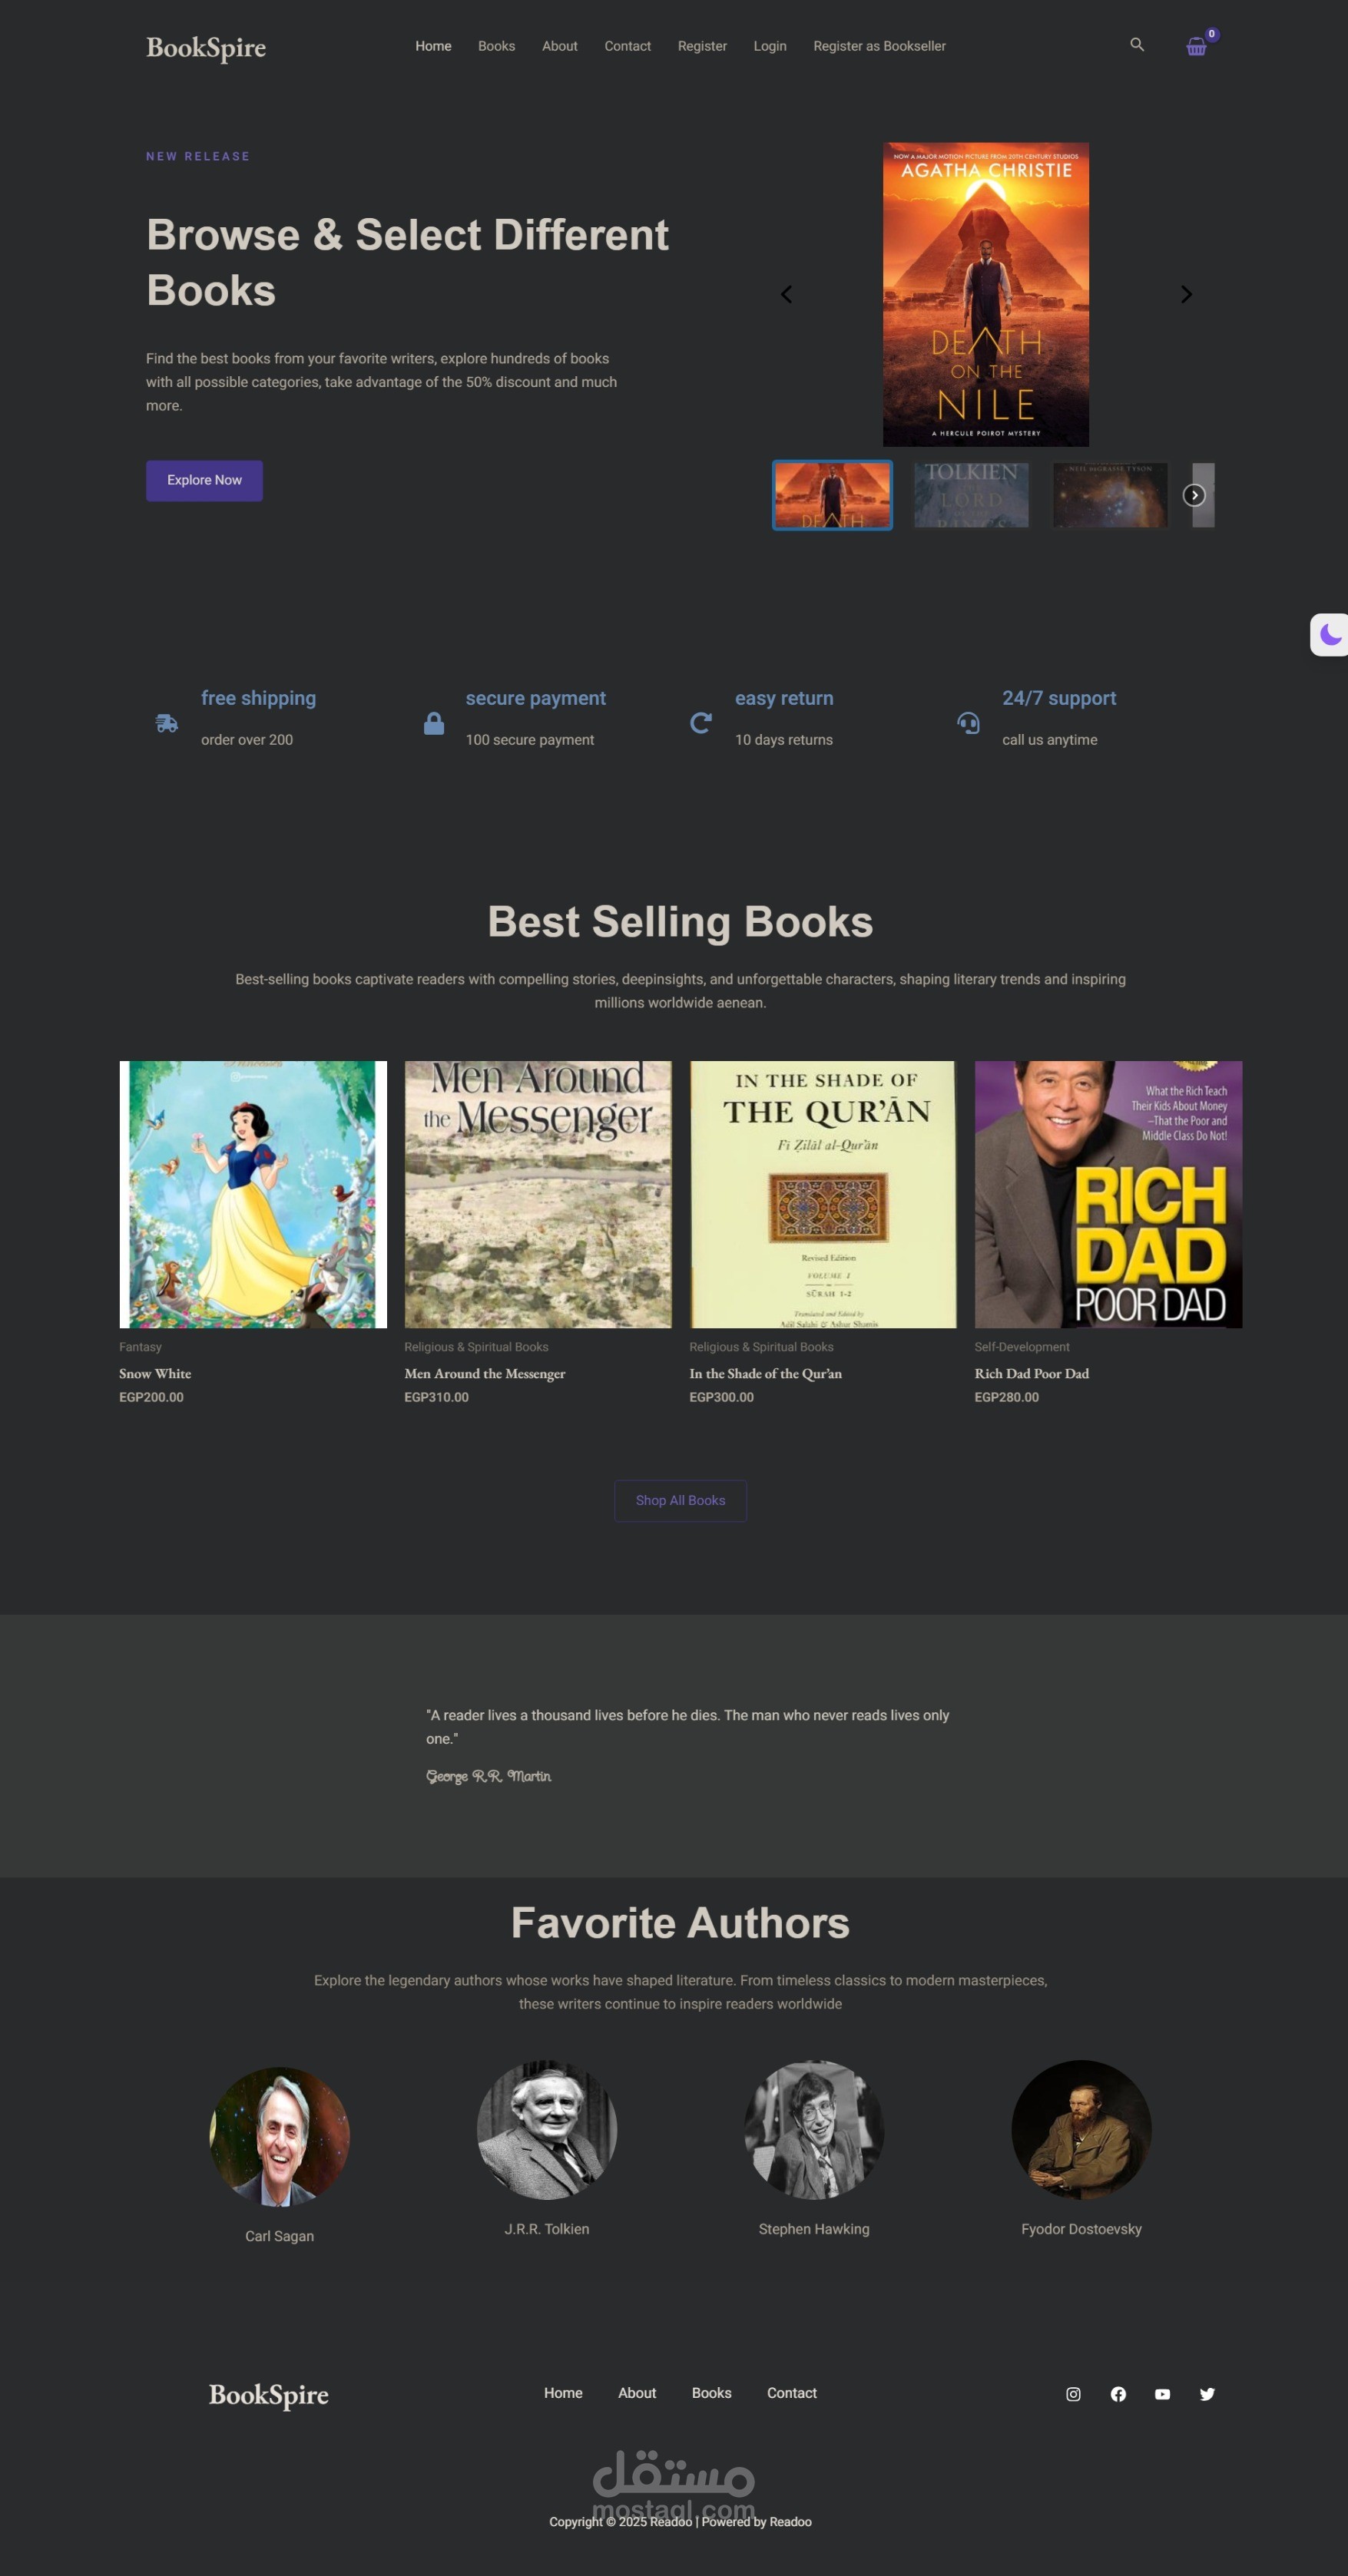Open the Facebook footer icon
The image size is (1348, 2576).
tap(1118, 2394)
